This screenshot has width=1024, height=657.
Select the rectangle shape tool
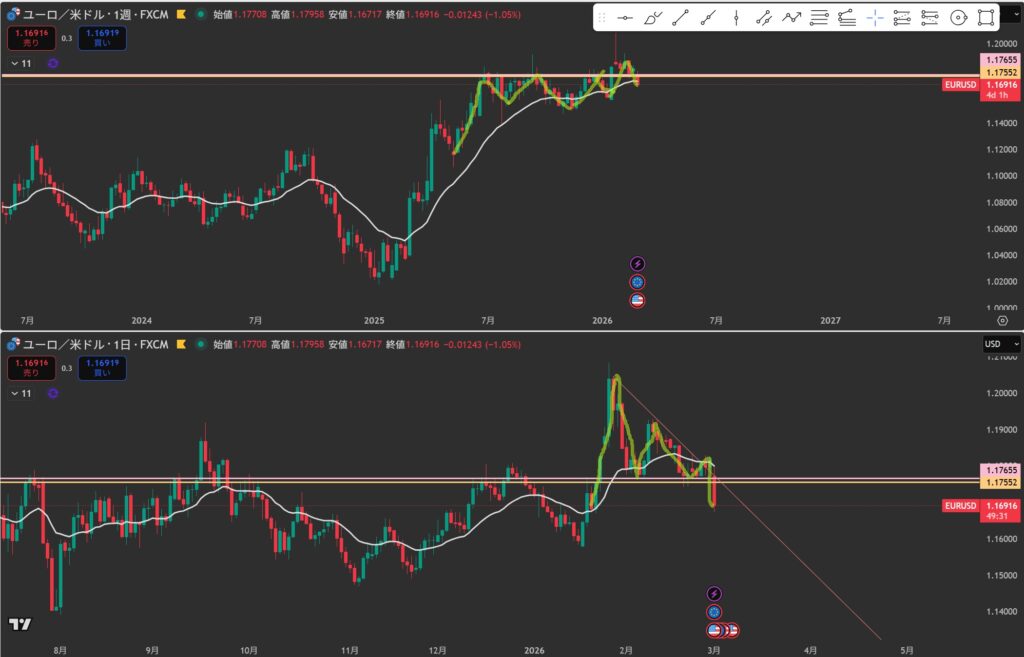pyautogui.click(x=986, y=17)
